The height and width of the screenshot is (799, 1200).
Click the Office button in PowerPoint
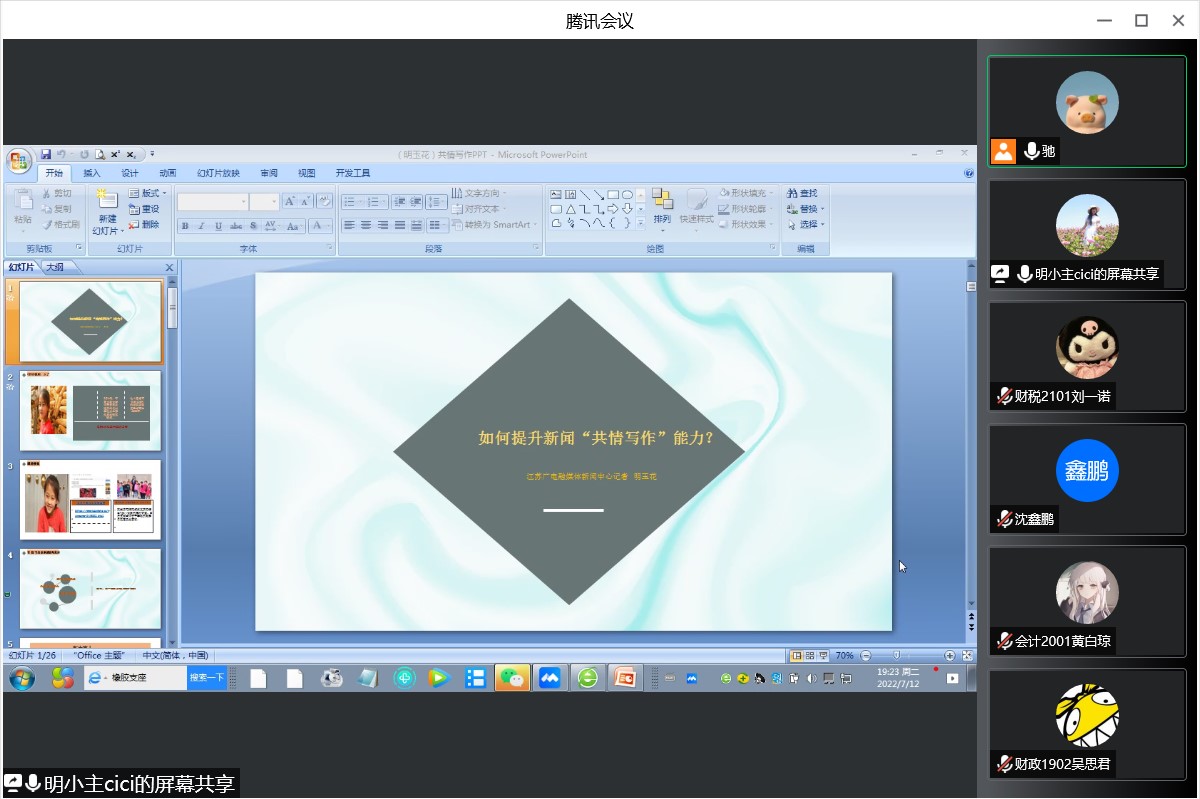[x=19, y=161]
